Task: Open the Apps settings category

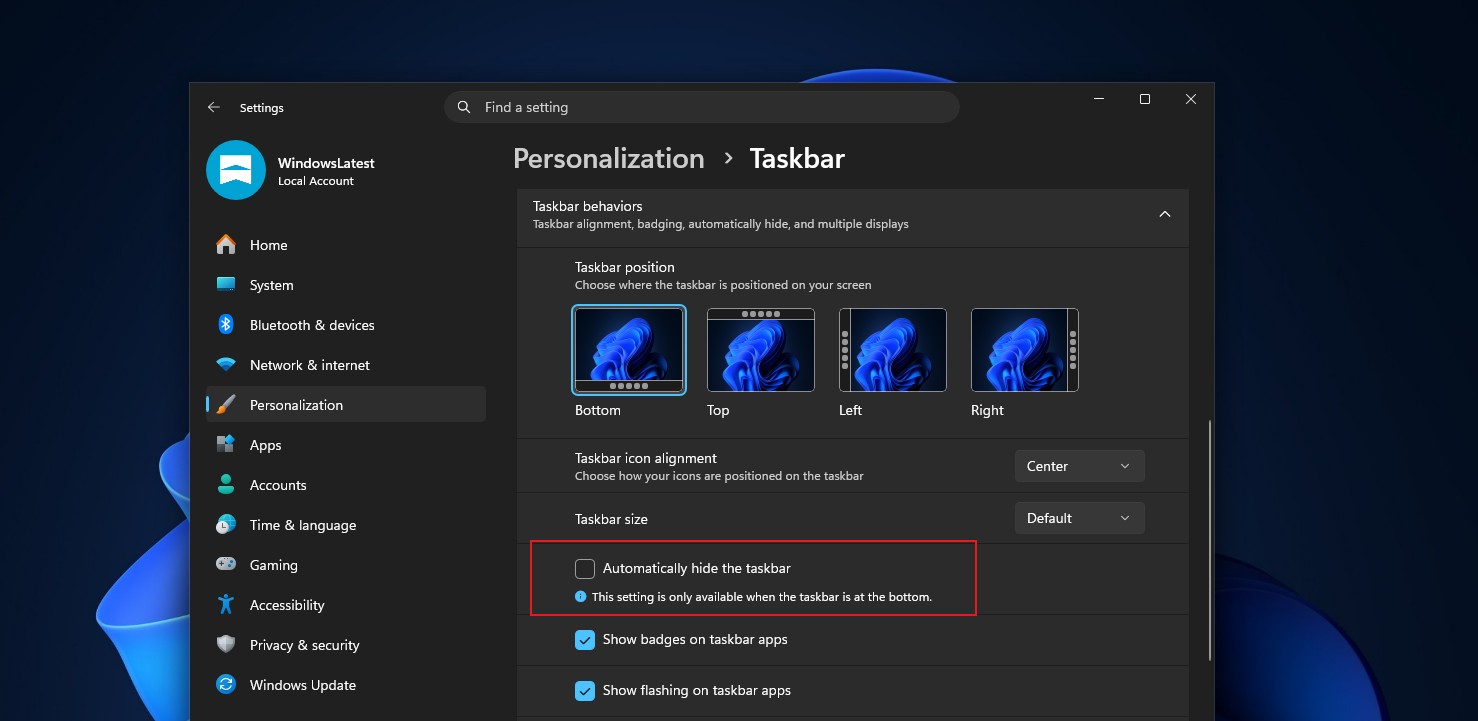Action: (346, 445)
